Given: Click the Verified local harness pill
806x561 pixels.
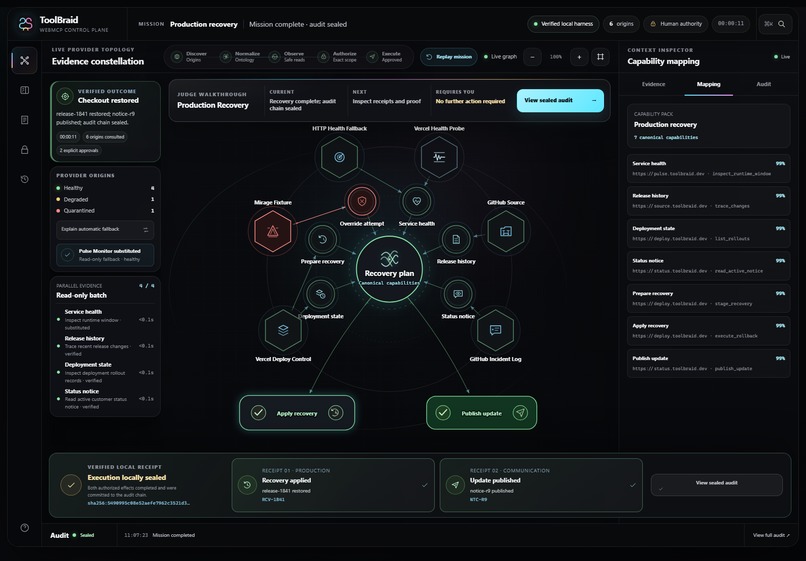Looking at the screenshot, I should pyautogui.click(x=563, y=24).
